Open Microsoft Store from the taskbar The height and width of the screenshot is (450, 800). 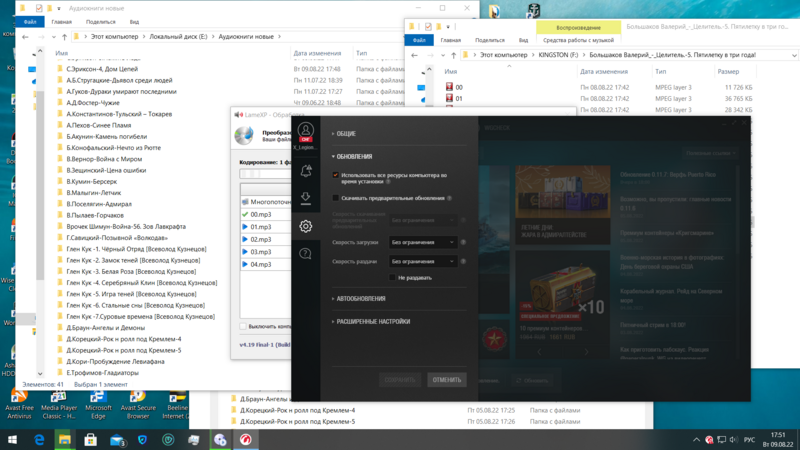click(x=91, y=440)
